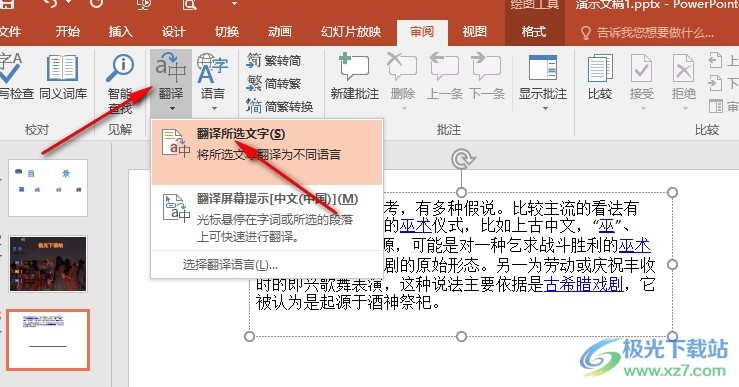Switch to the Transitions (切换) tab
Image resolution: width=739 pixels, height=387 pixels.
pyautogui.click(x=227, y=32)
